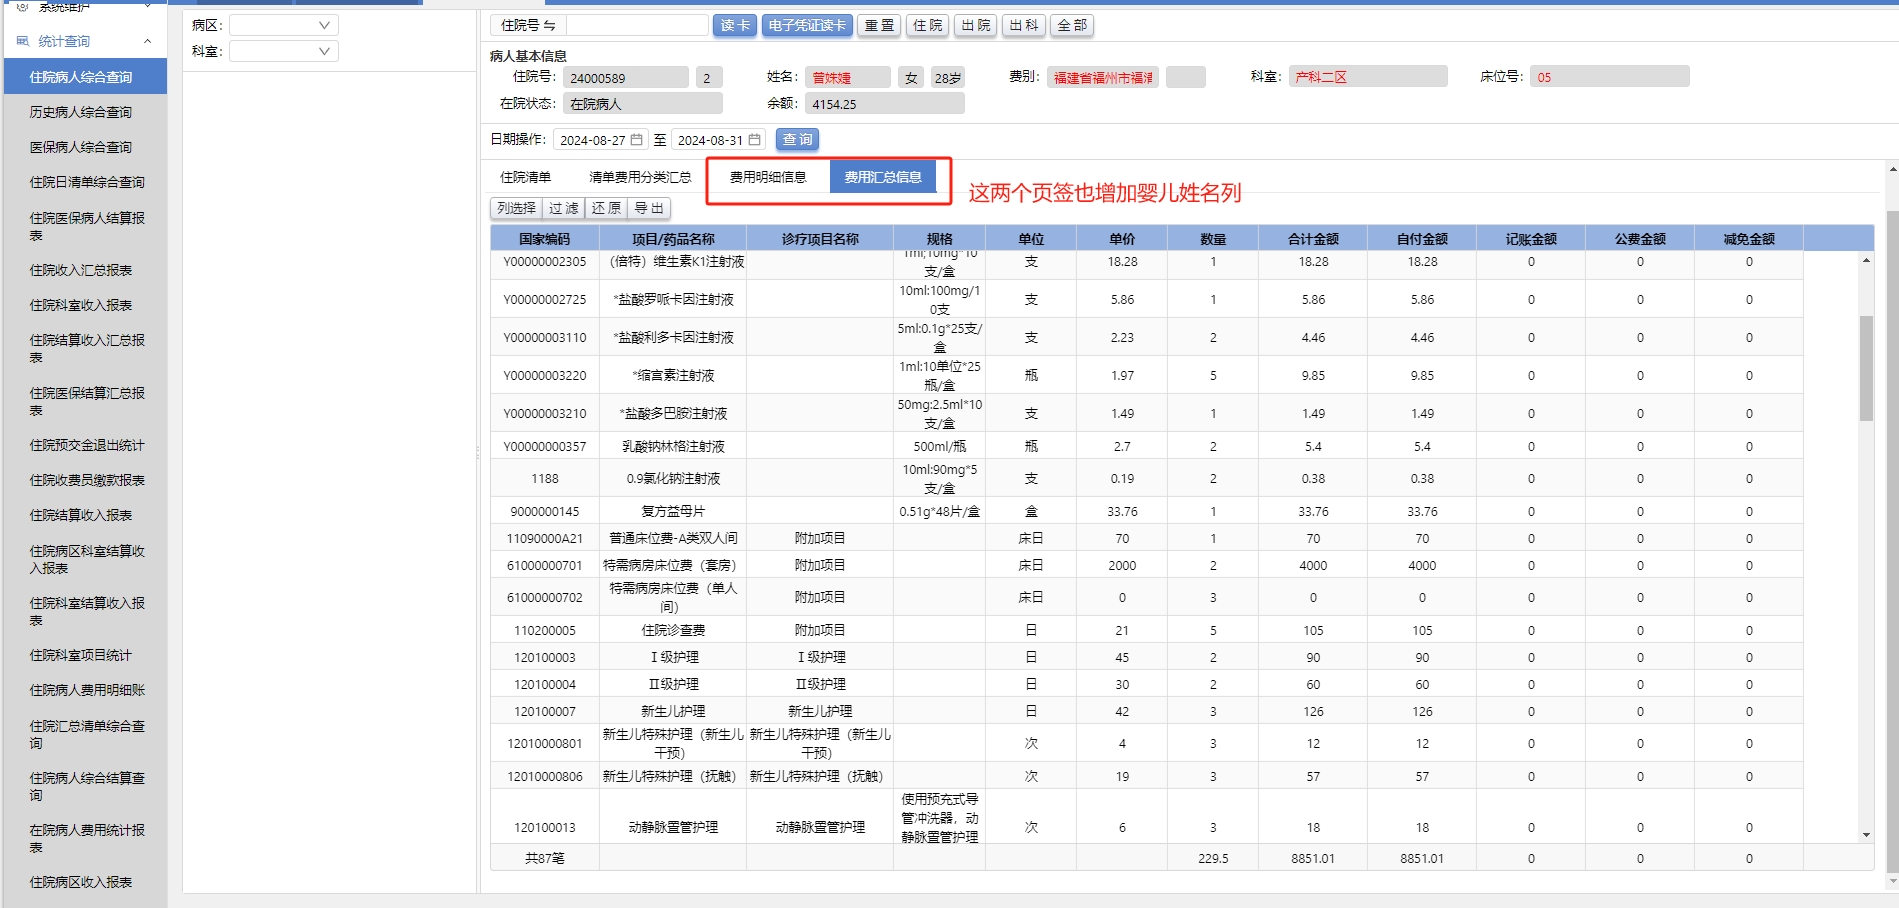Collapse the 统计查询 menu section
The width and height of the screenshot is (1899, 908).
(x=148, y=41)
